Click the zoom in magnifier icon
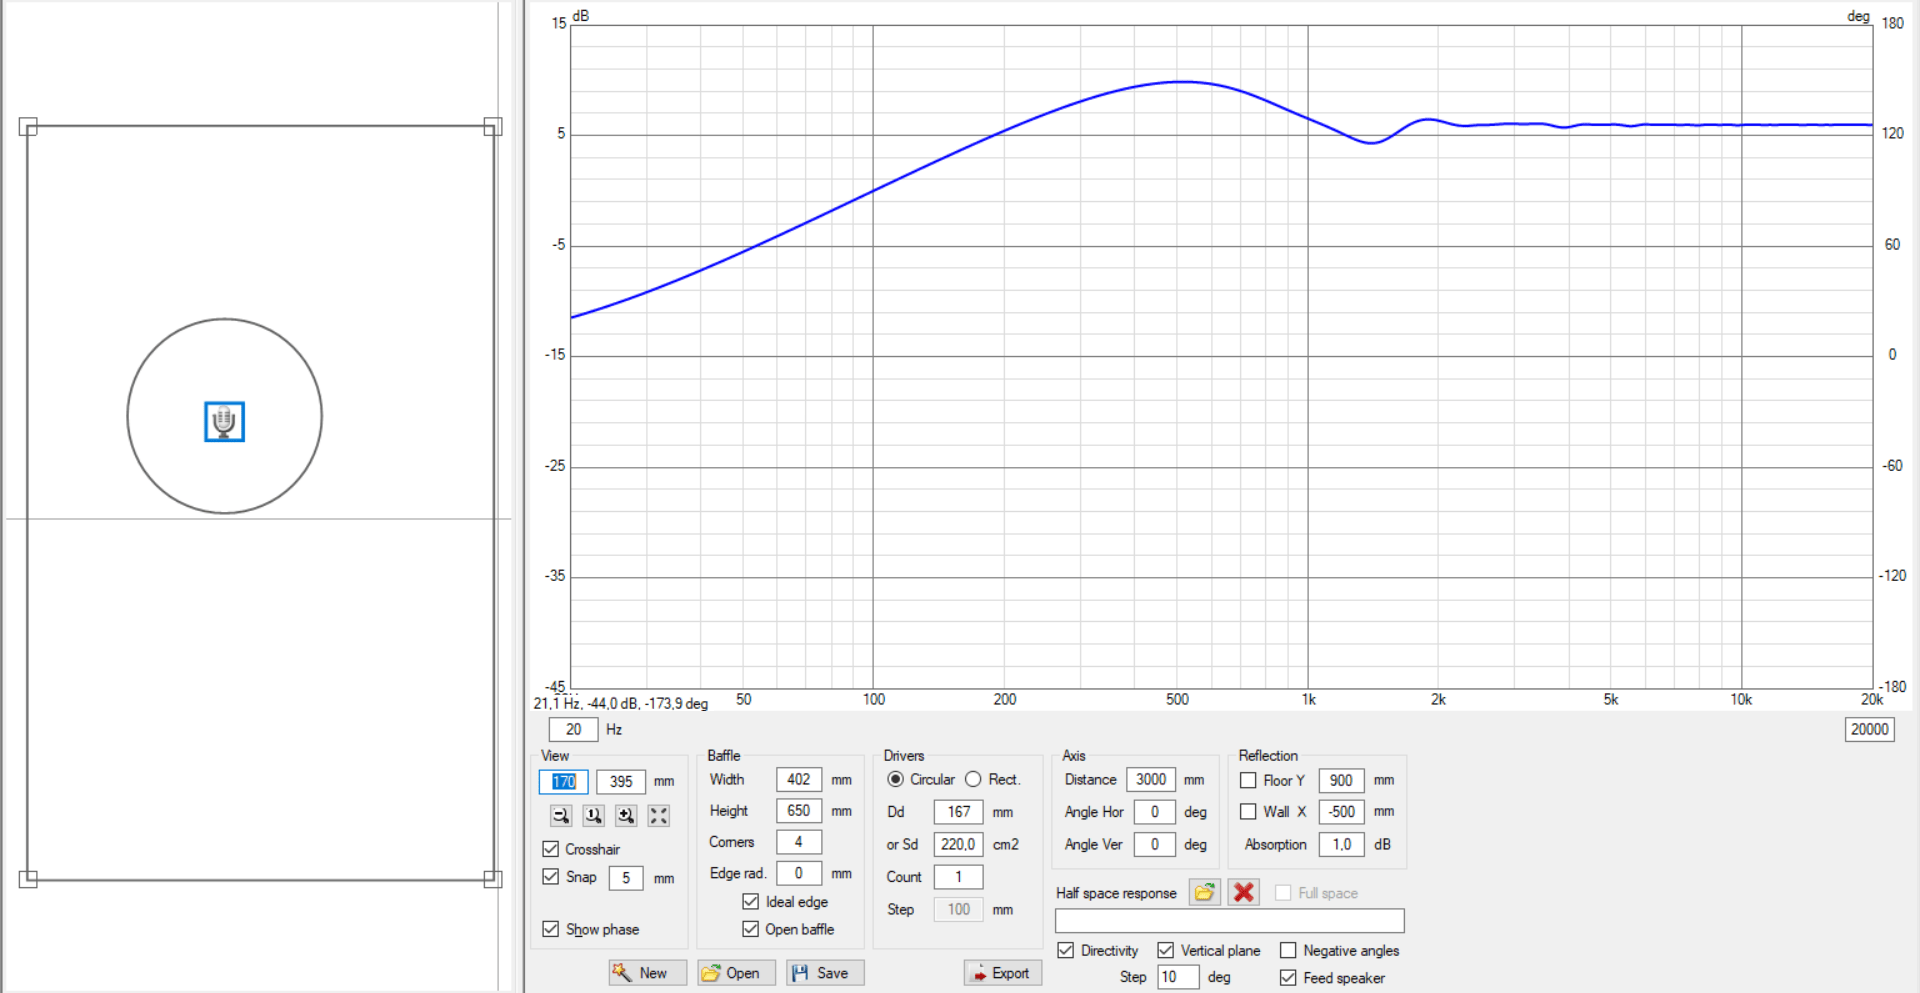The image size is (1920, 993). click(x=626, y=816)
